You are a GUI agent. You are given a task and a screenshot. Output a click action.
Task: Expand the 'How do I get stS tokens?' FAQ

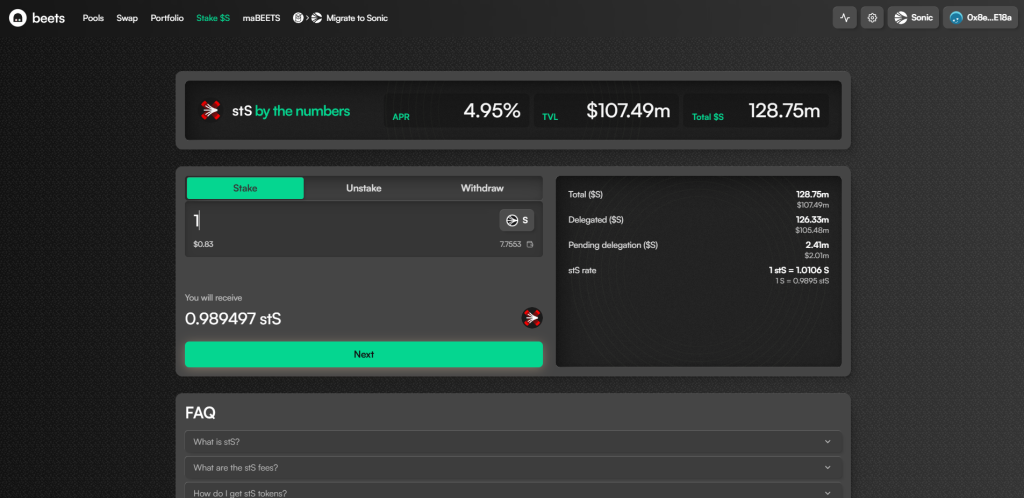point(513,493)
